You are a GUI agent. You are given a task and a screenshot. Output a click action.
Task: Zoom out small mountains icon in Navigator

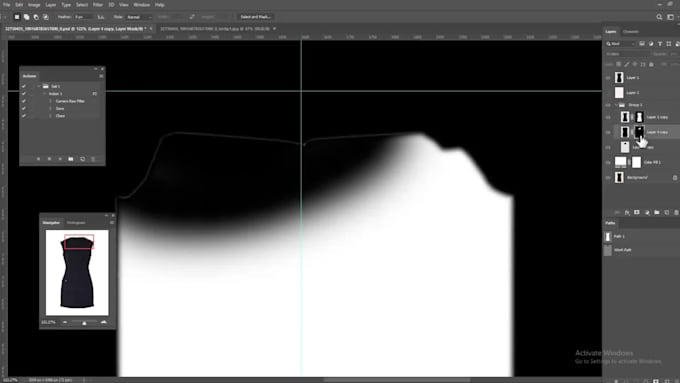65,322
